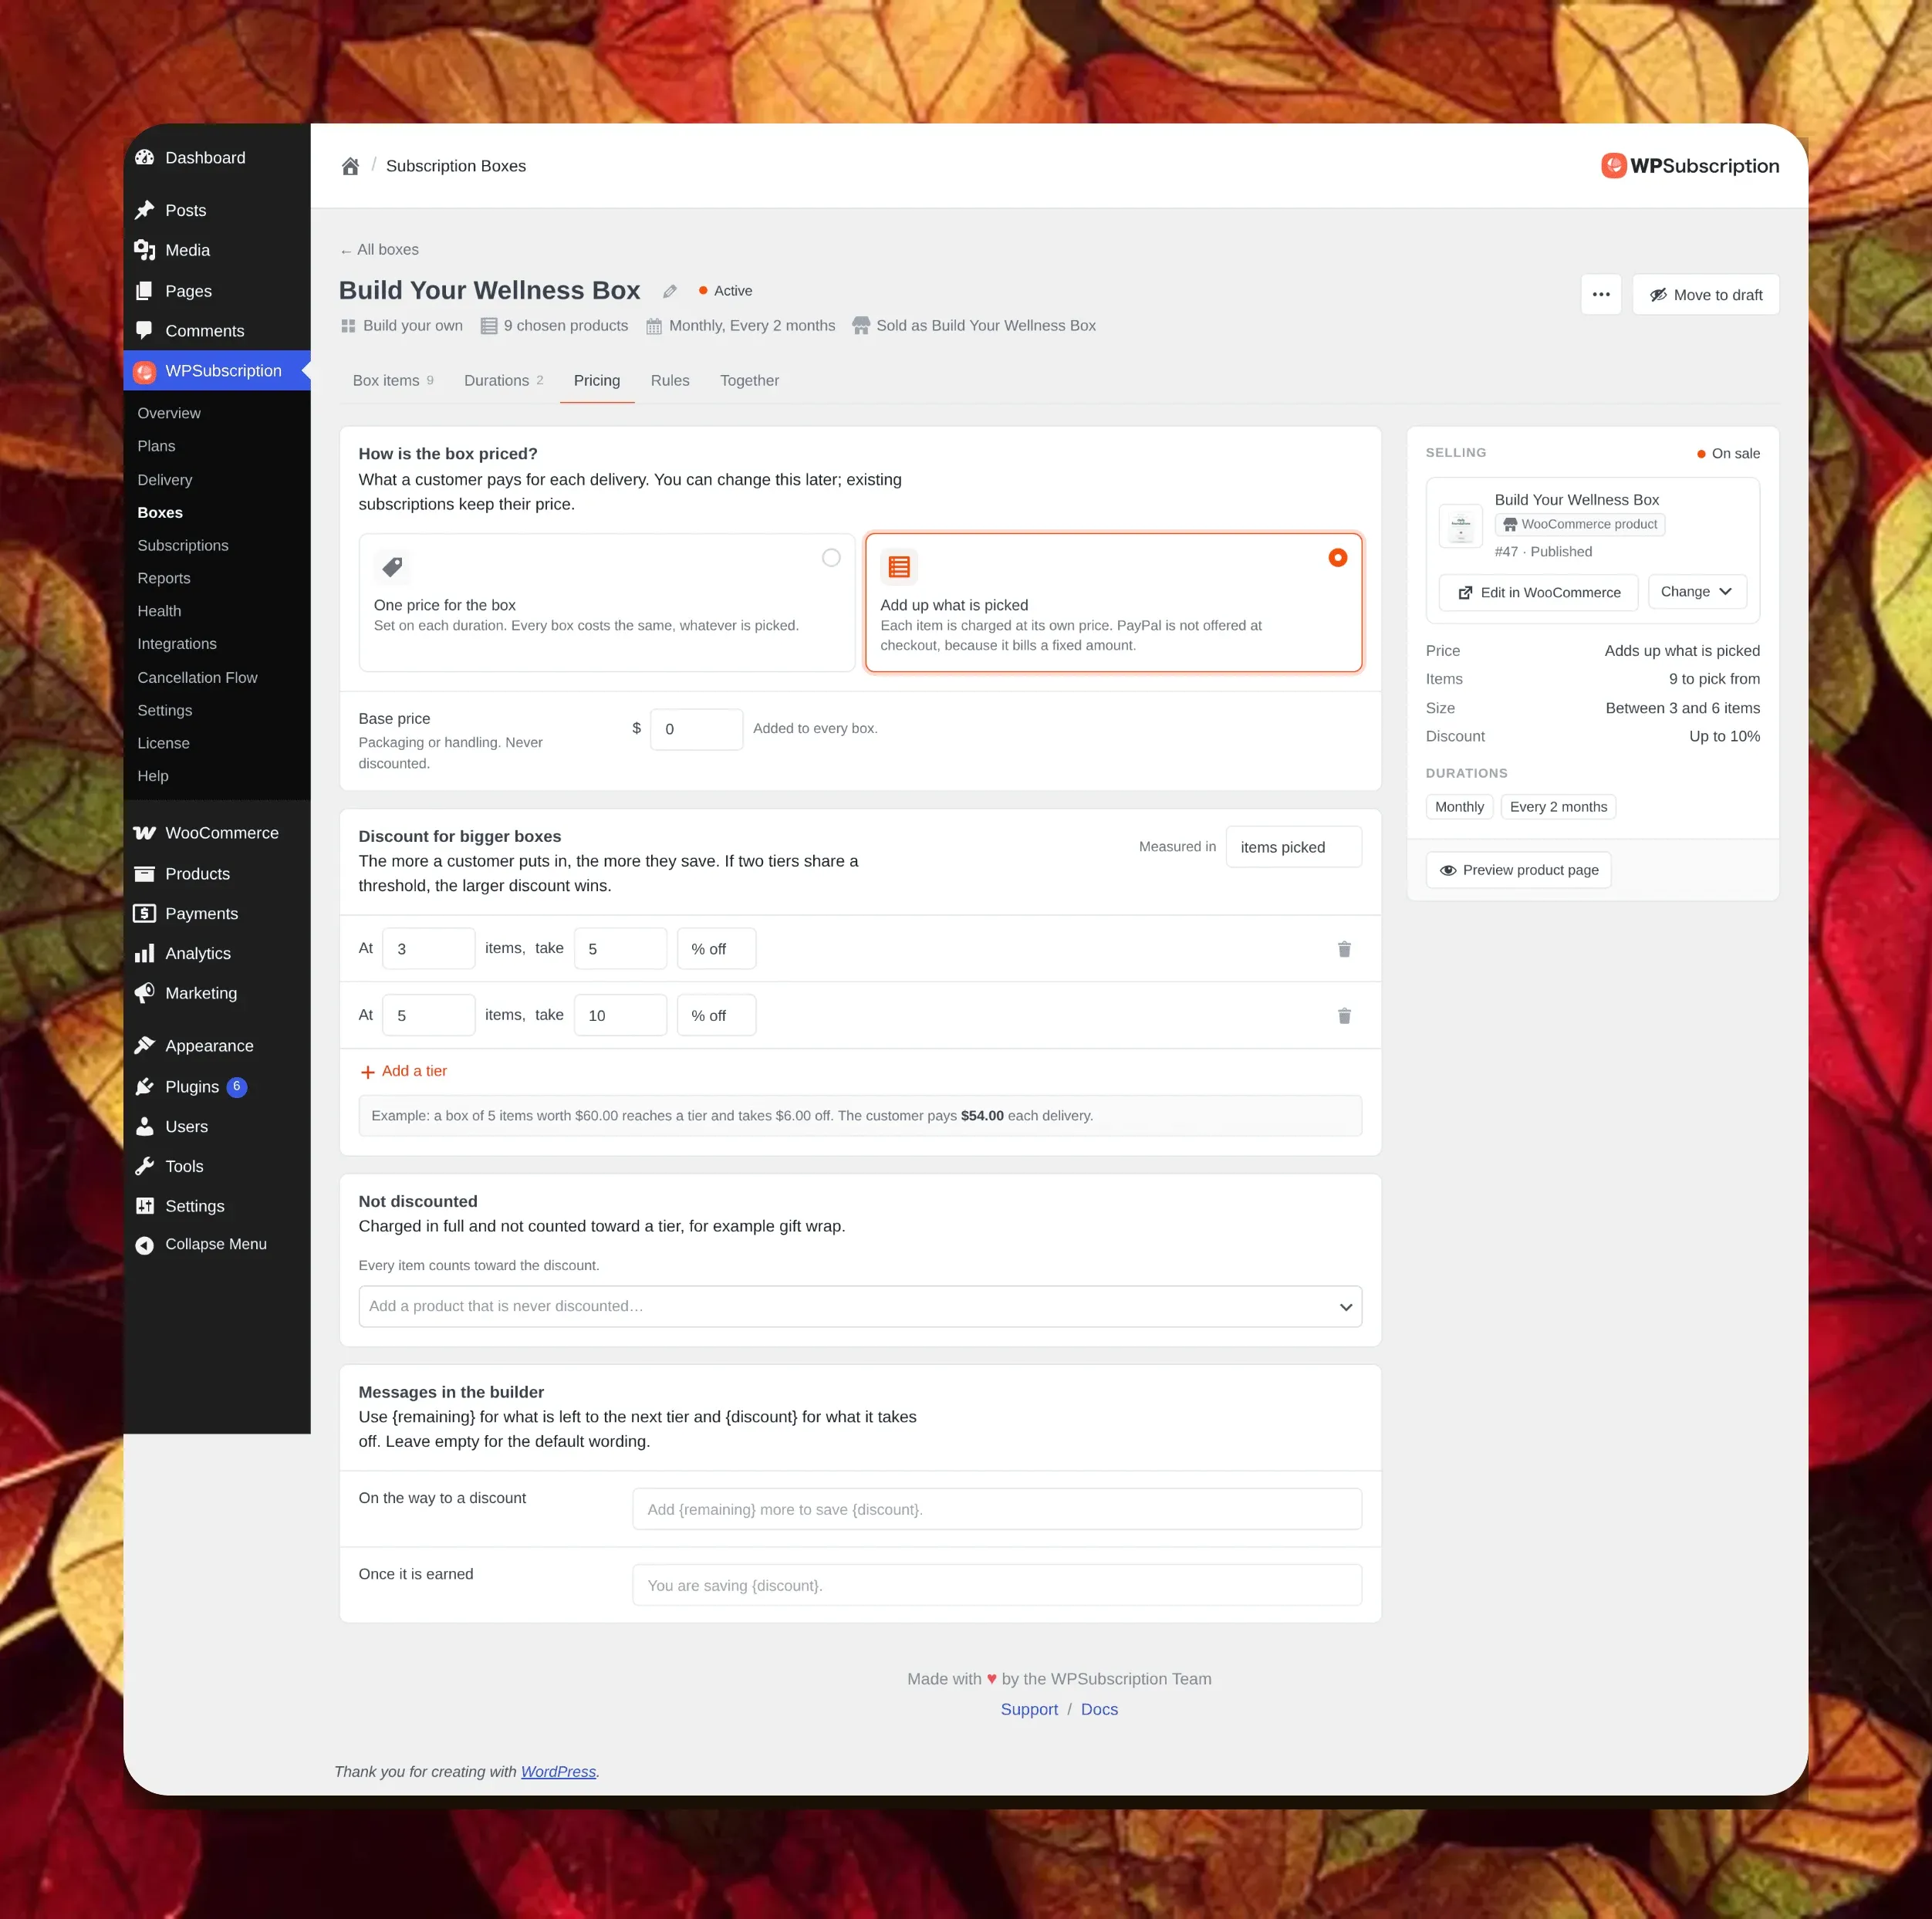1932x1919 pixels.
Task: Click the Comments bubble icon
Action: click(145, 331)
